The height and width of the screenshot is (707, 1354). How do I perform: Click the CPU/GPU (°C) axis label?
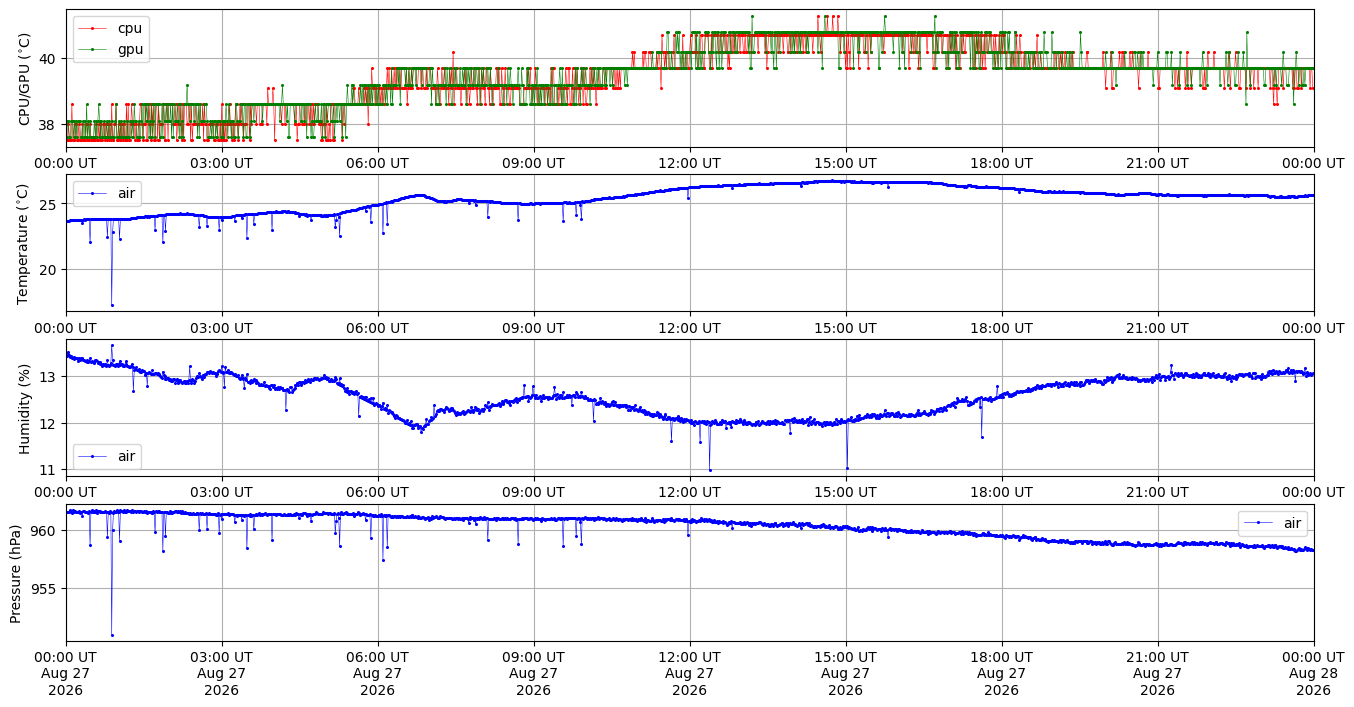[25, 79]
